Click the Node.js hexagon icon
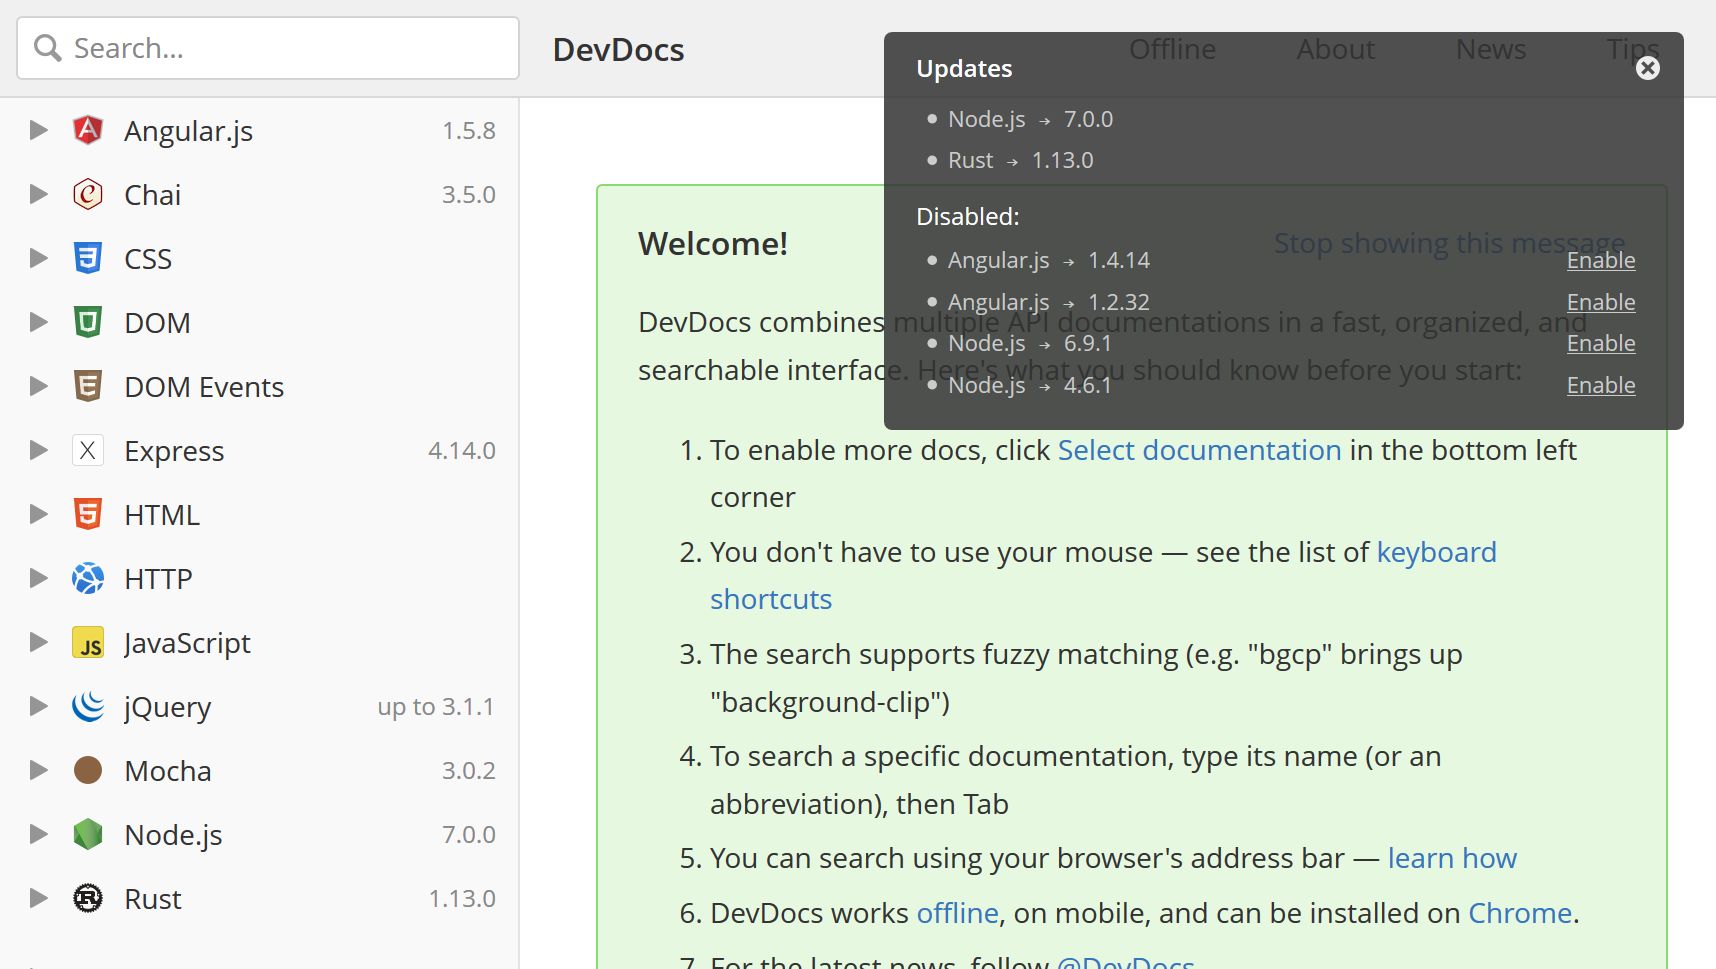The image size is (1716, 969). (88, 834)
